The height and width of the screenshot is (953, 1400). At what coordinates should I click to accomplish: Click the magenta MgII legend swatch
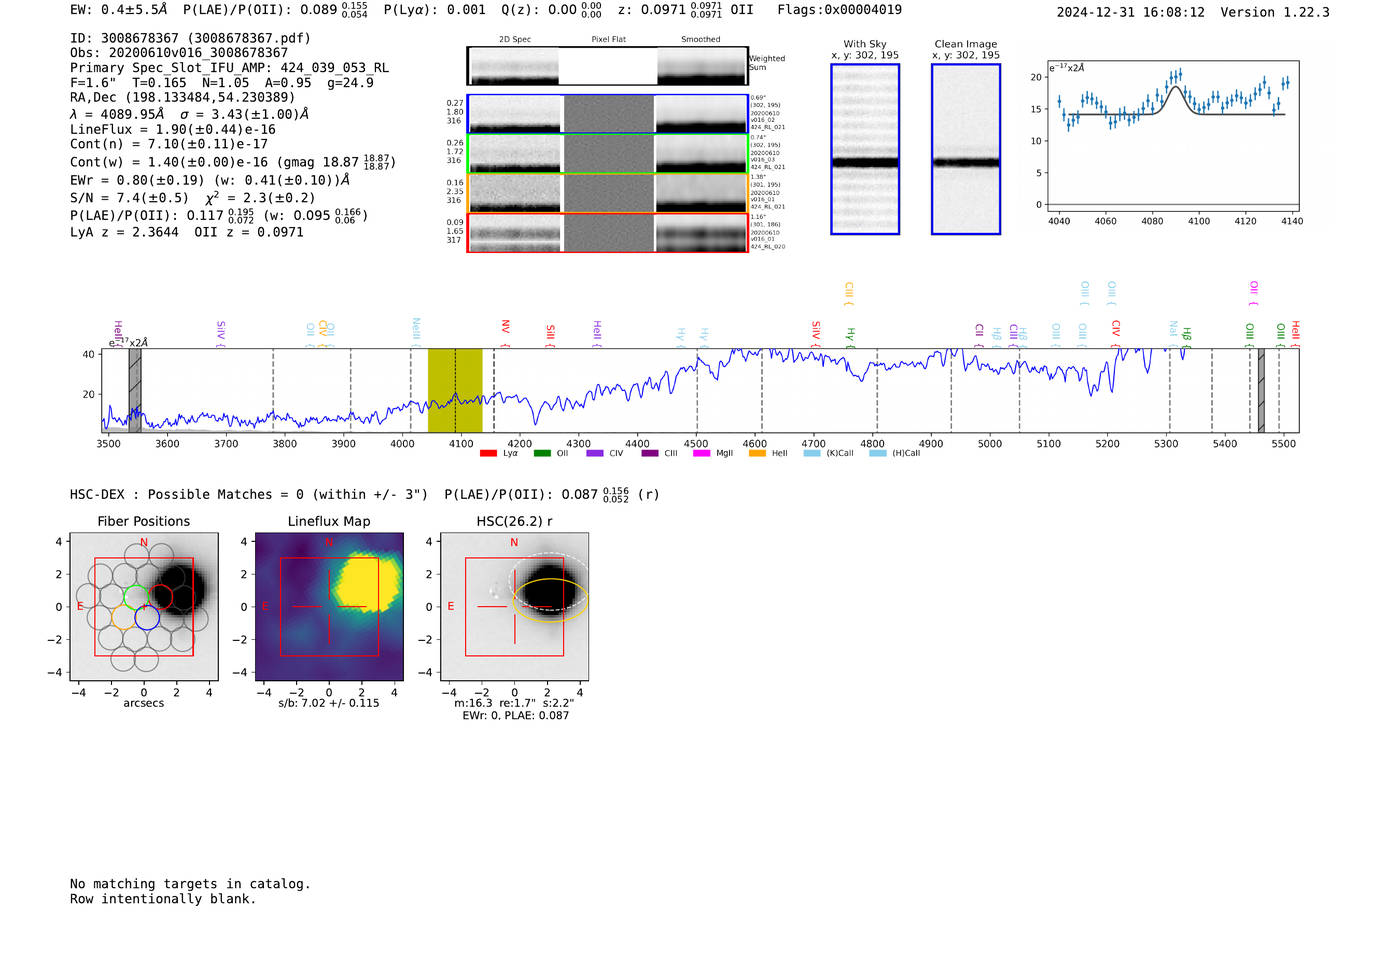(x=701, y=453)
